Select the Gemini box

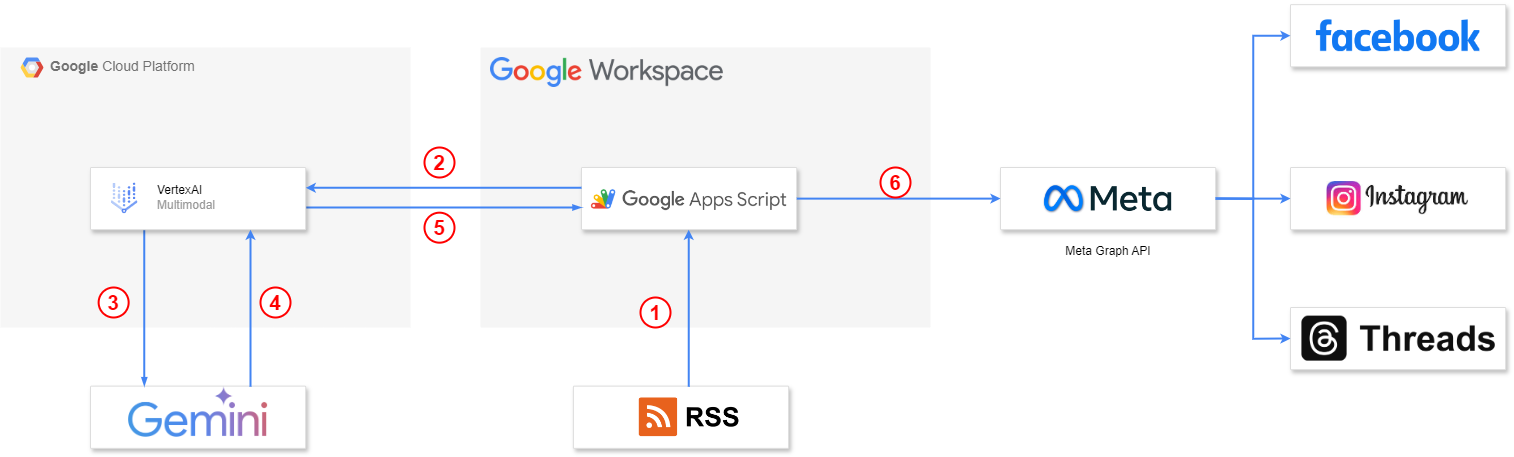[x=198, y=417]
